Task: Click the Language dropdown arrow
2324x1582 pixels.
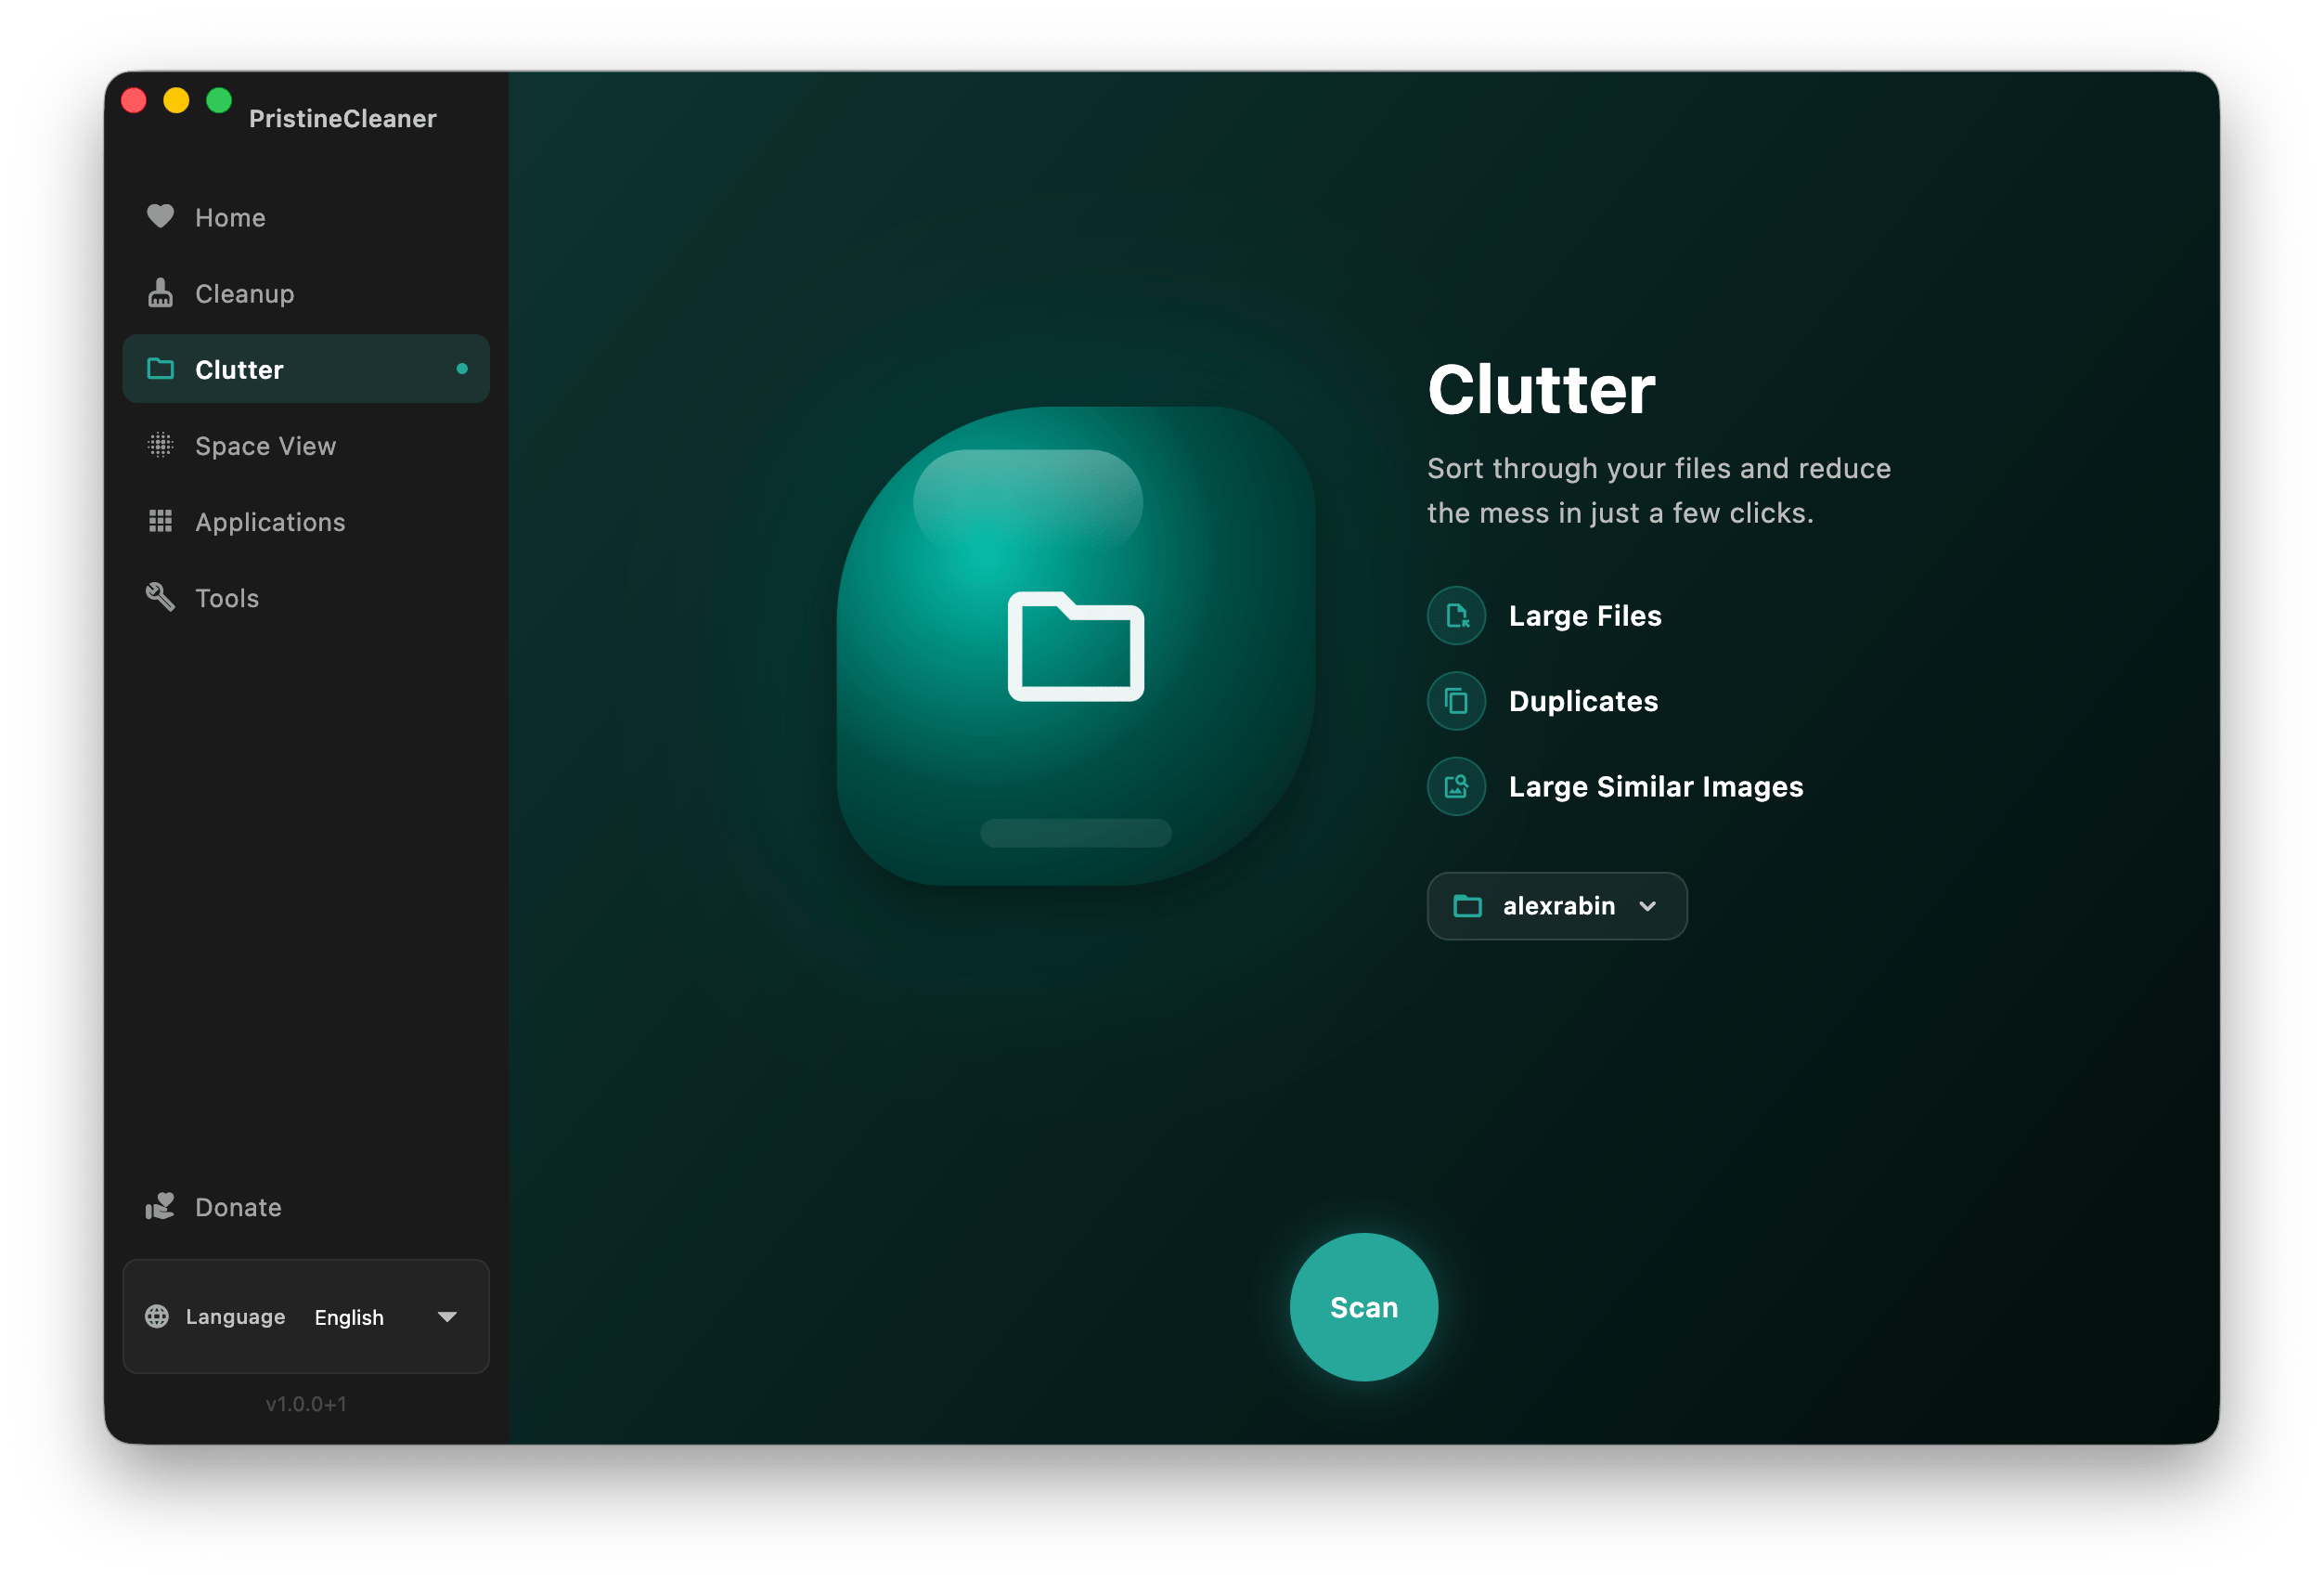Action: pos(447,1317)
